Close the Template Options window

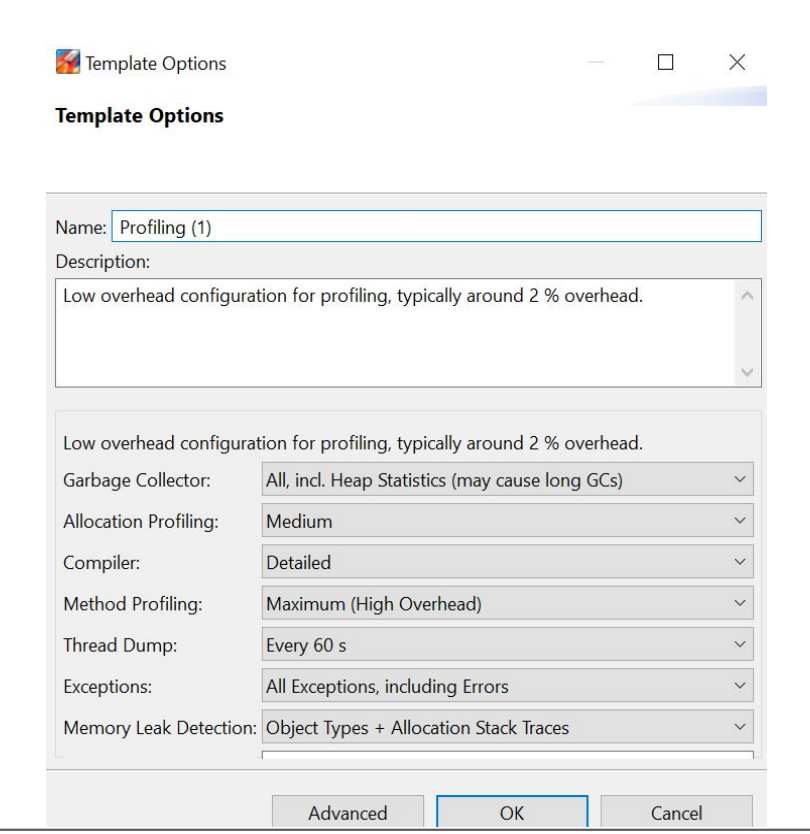[x=737, y=62]
